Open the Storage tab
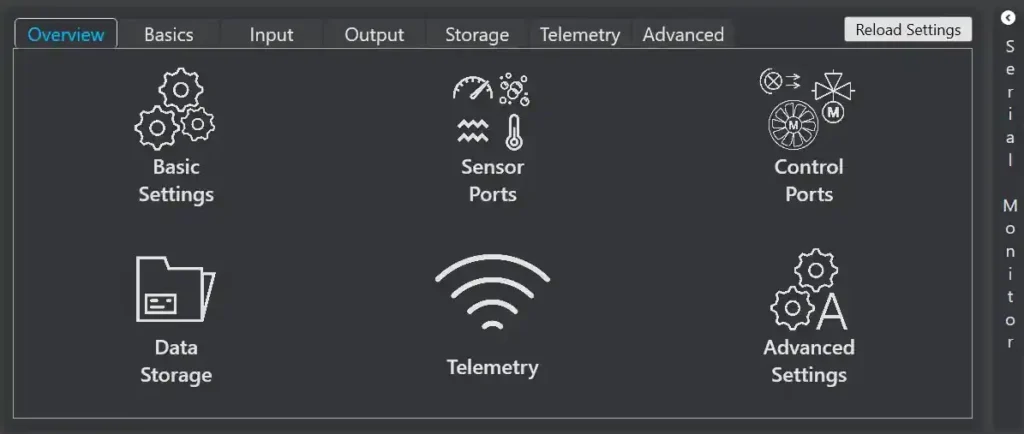The height and width of the screenshot is (434, 1024). click(477, 34)
